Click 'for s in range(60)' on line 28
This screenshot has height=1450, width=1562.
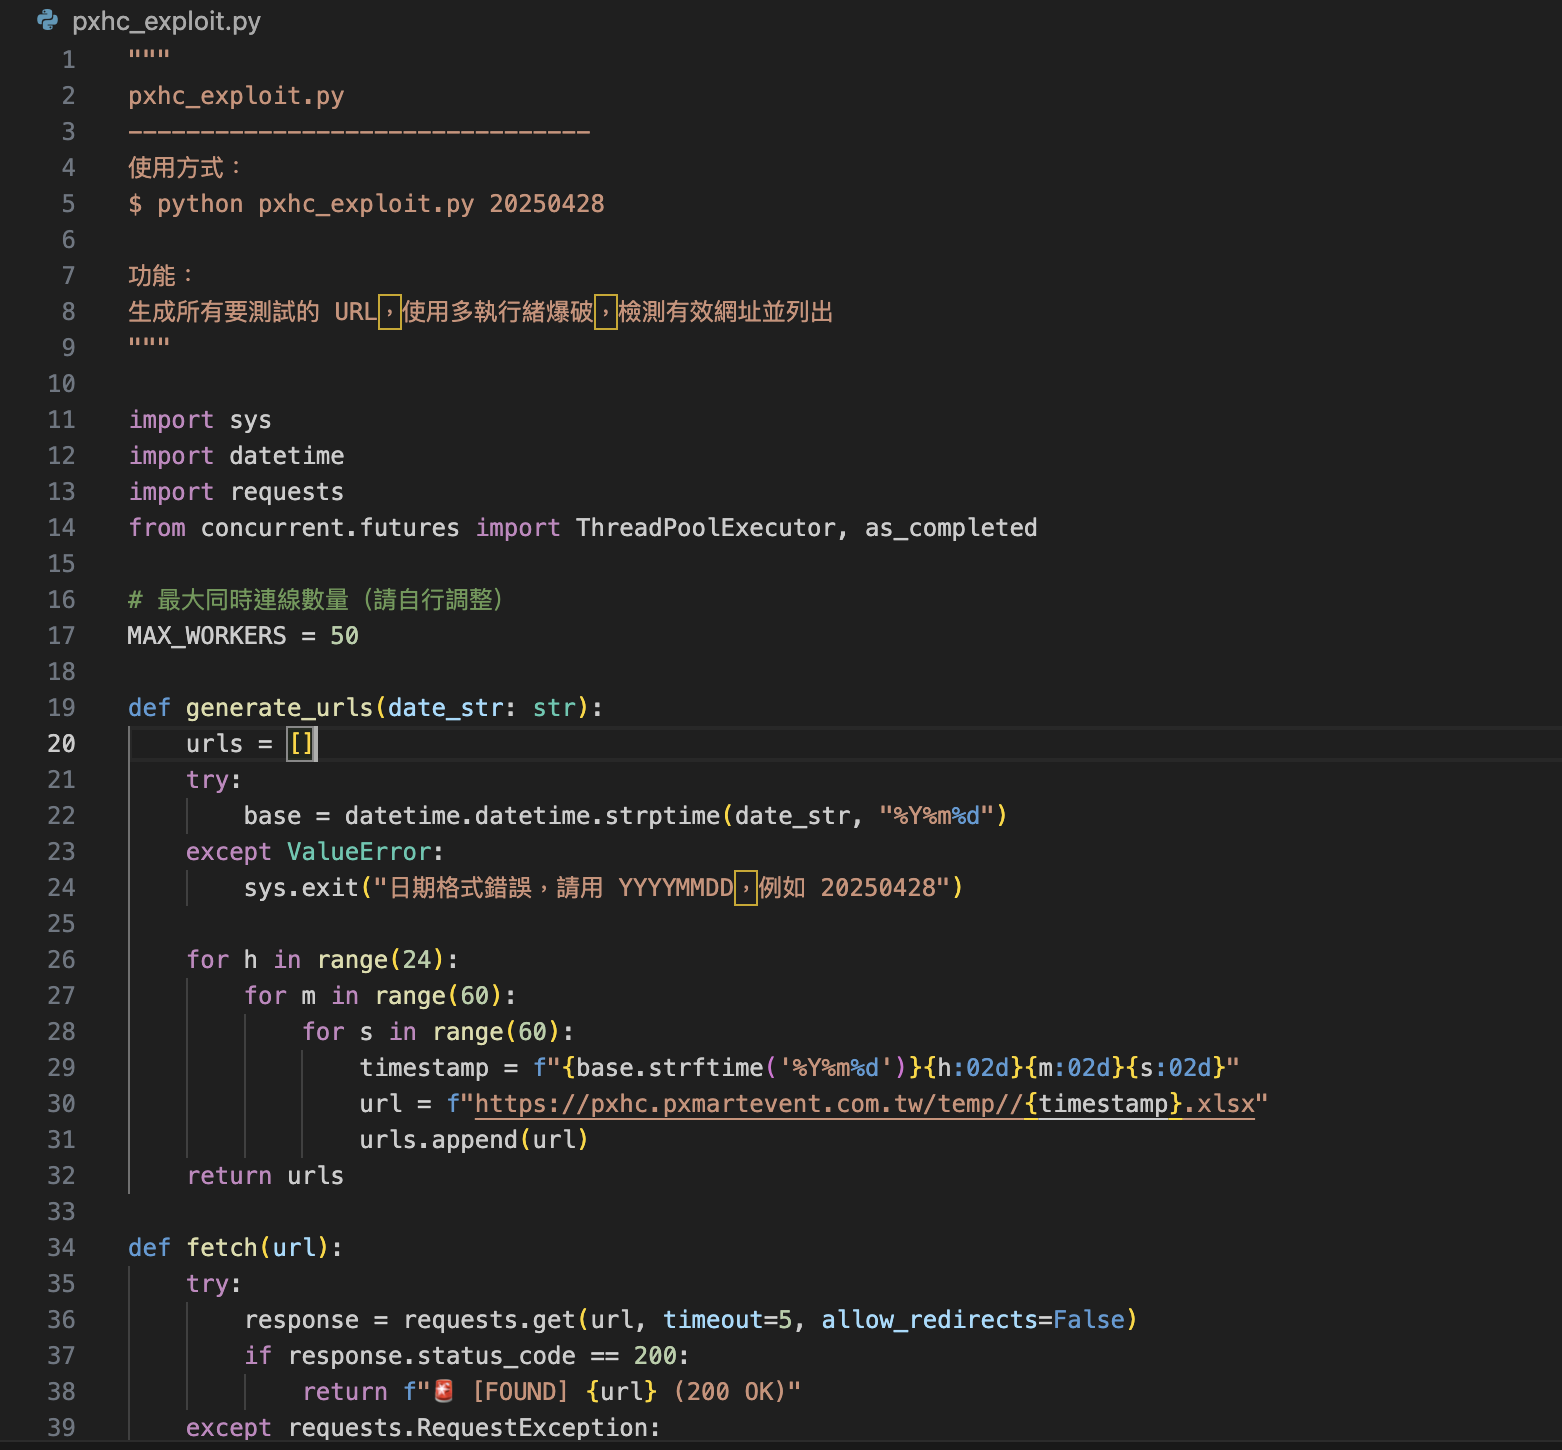[431, 1032]
